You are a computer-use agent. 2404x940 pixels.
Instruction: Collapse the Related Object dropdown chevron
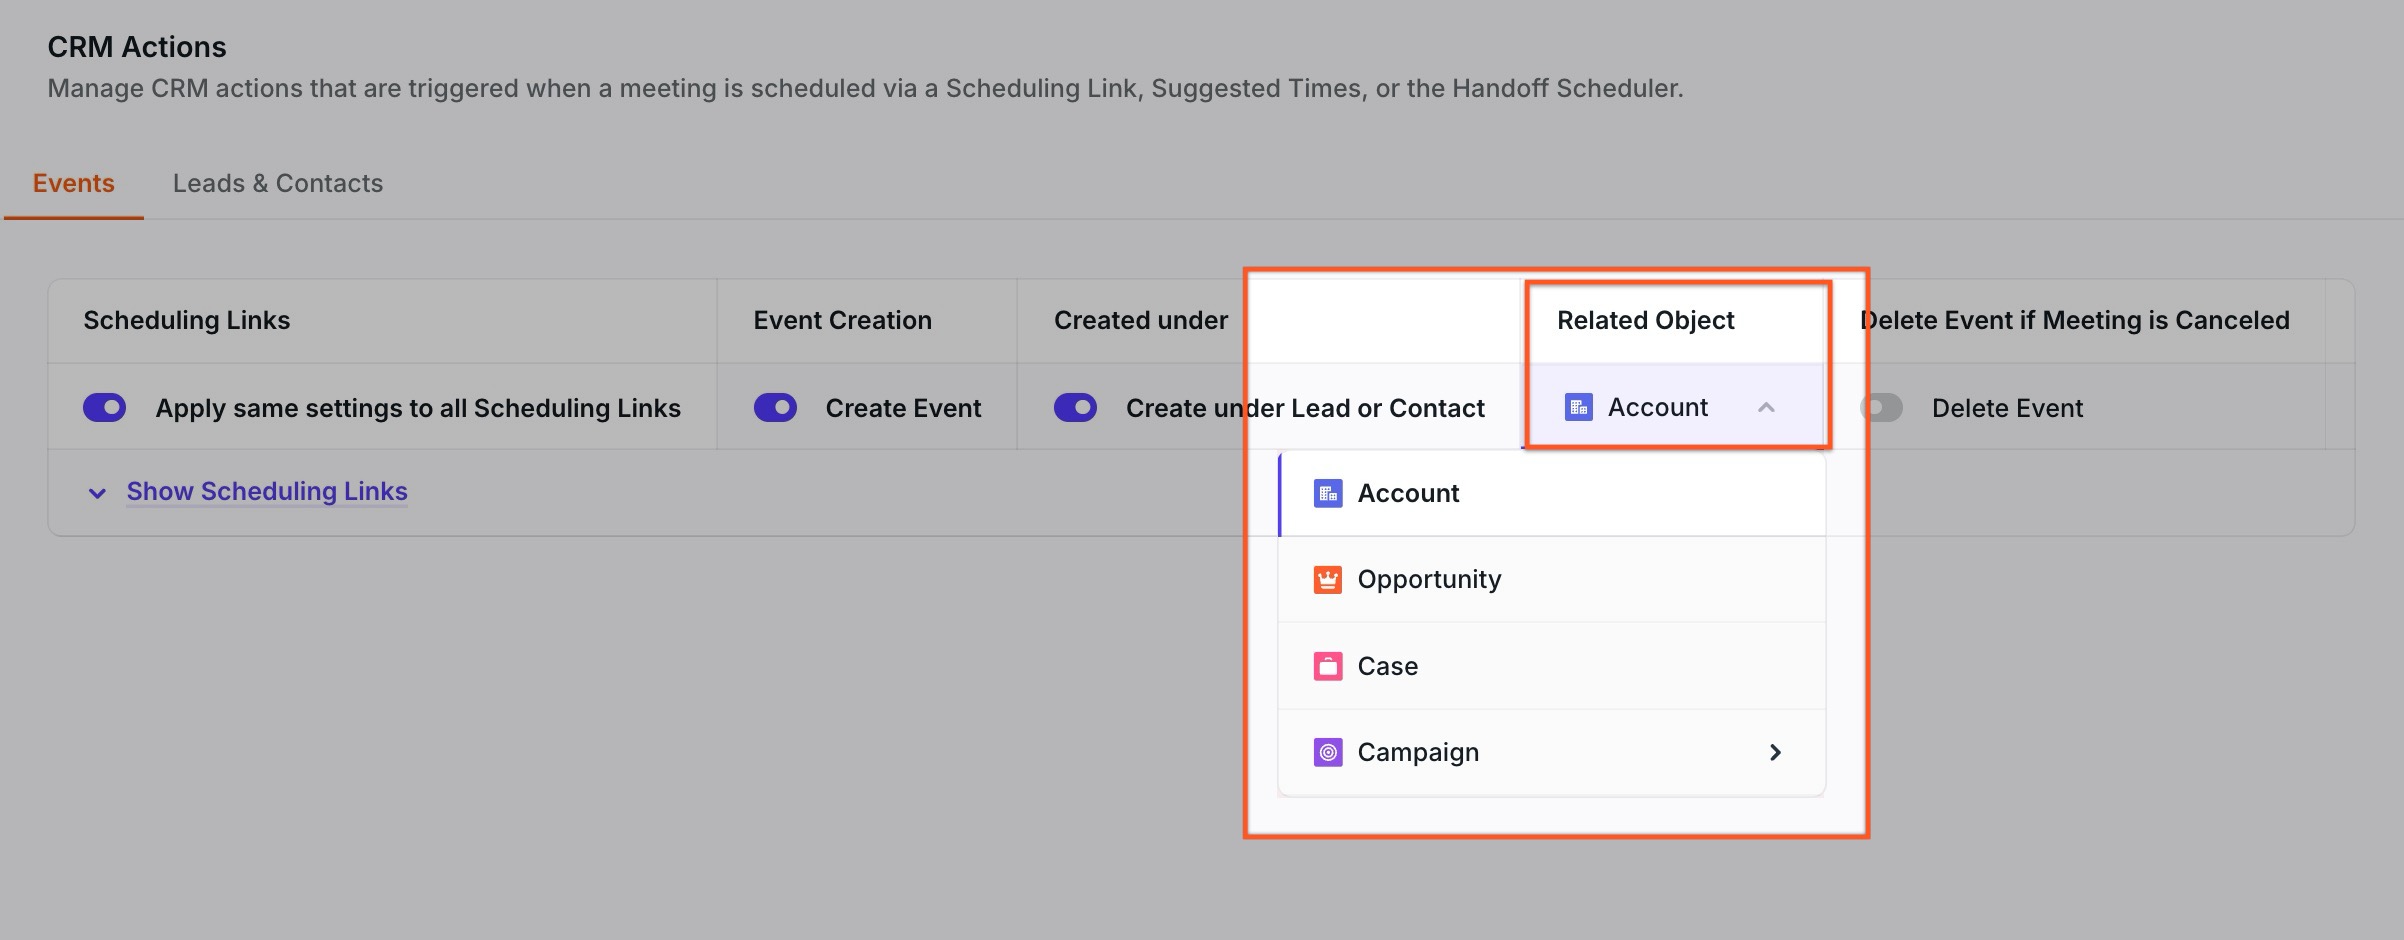pyautogui.click(x=1766, y=408)
